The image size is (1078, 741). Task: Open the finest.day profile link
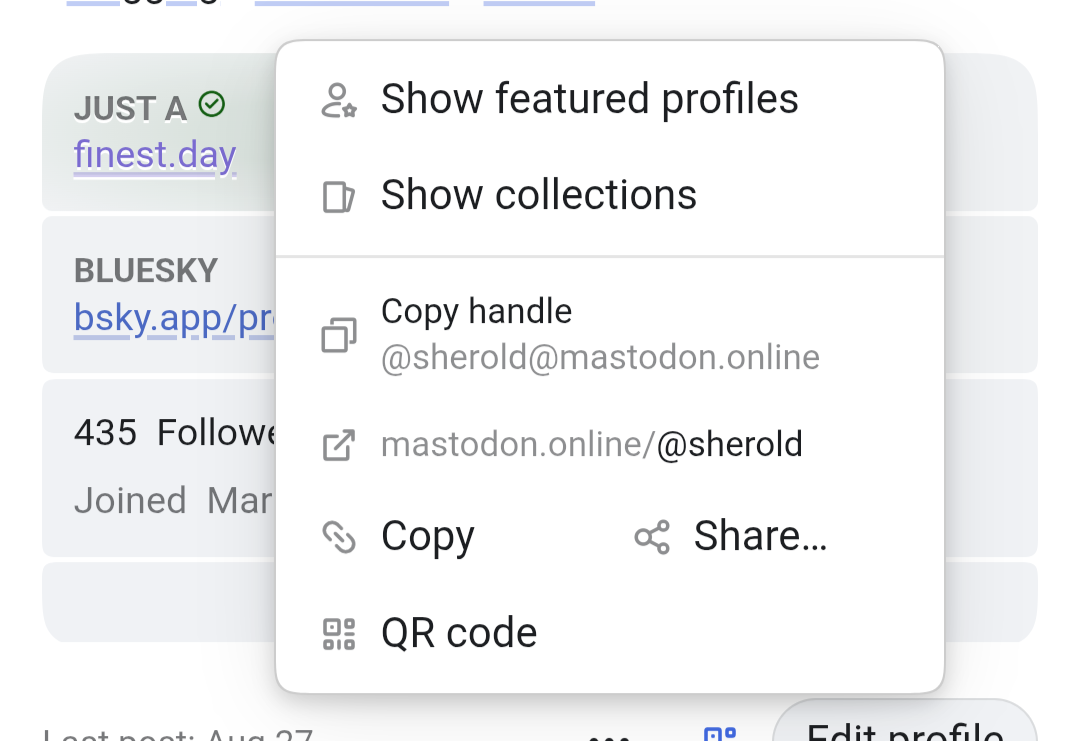tap(155, 155)
